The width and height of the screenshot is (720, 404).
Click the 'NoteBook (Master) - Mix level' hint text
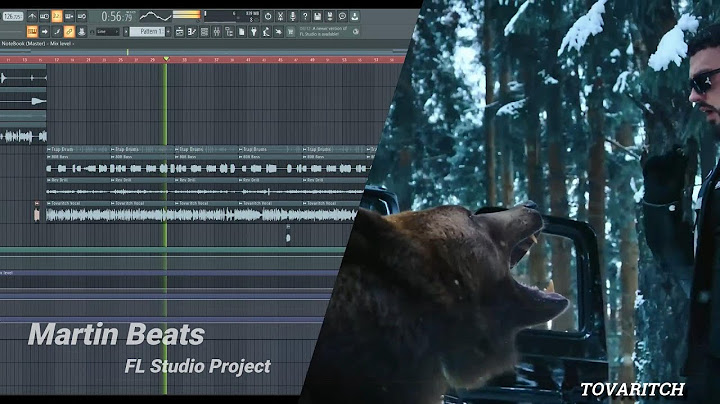[x=37, y=44]
